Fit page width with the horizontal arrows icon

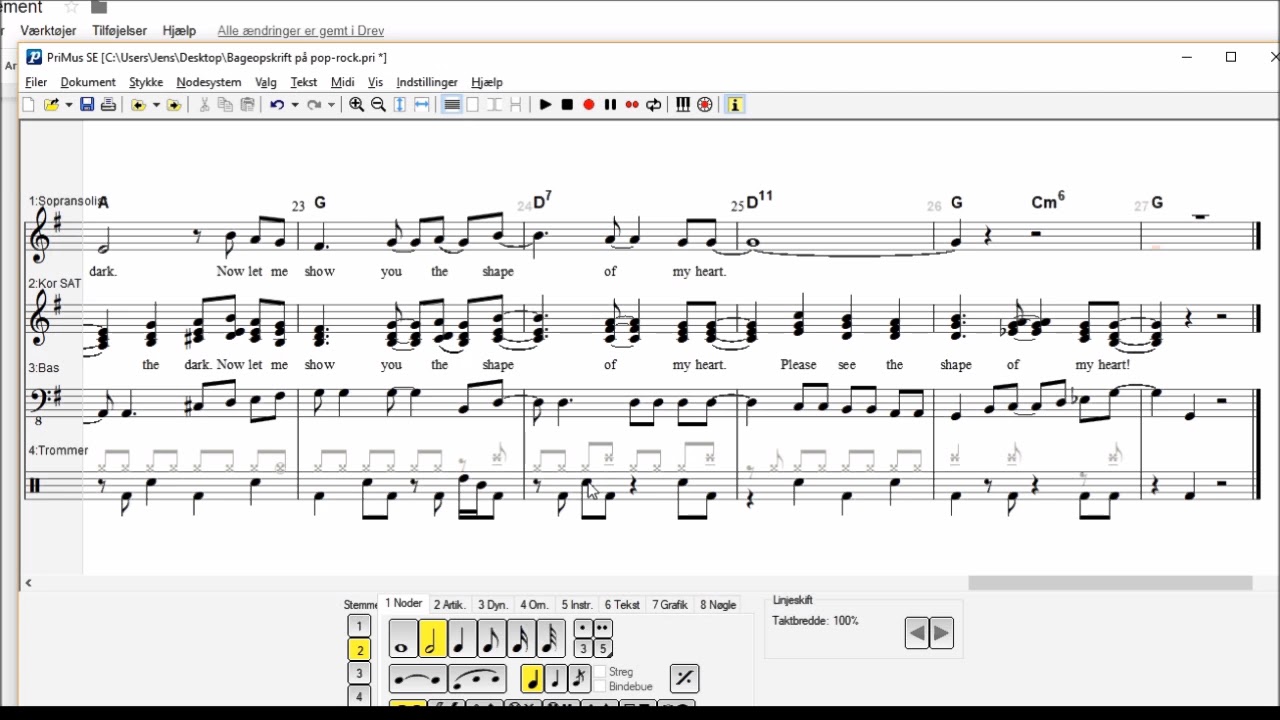pyautogui.click(x=422, y=105)
